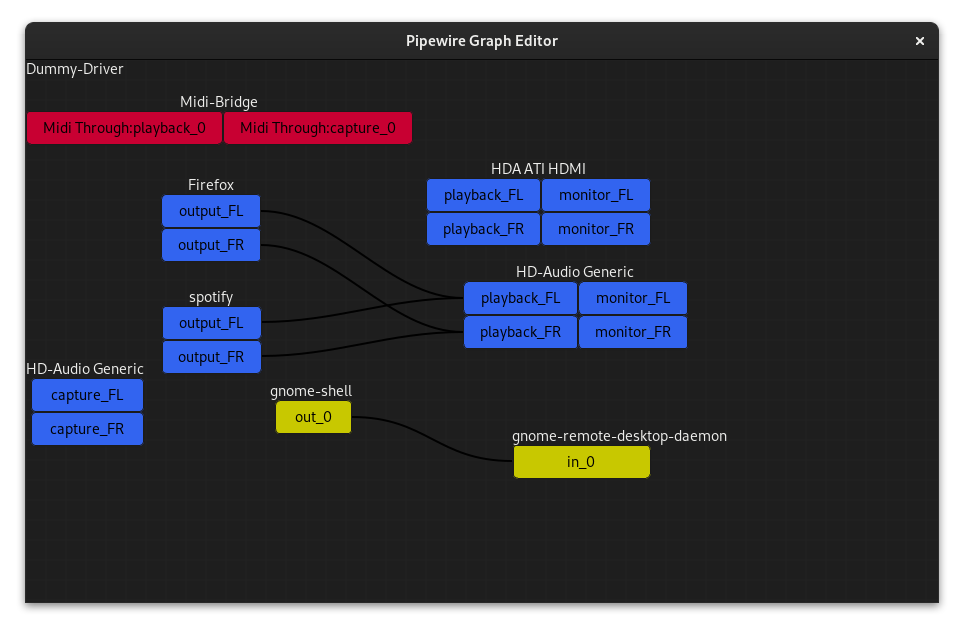Select spotify output_FR port
964x631 pixels.
tap(211, 357)
